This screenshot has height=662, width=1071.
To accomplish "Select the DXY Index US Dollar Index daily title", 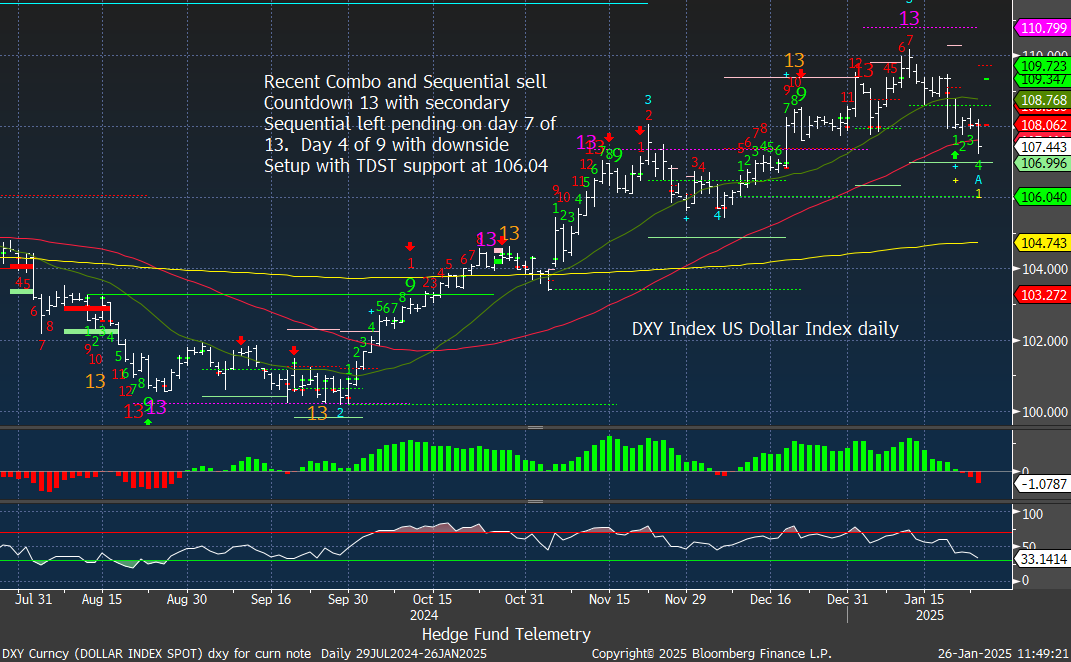I will pyautogui.click(x=765, y=329).
